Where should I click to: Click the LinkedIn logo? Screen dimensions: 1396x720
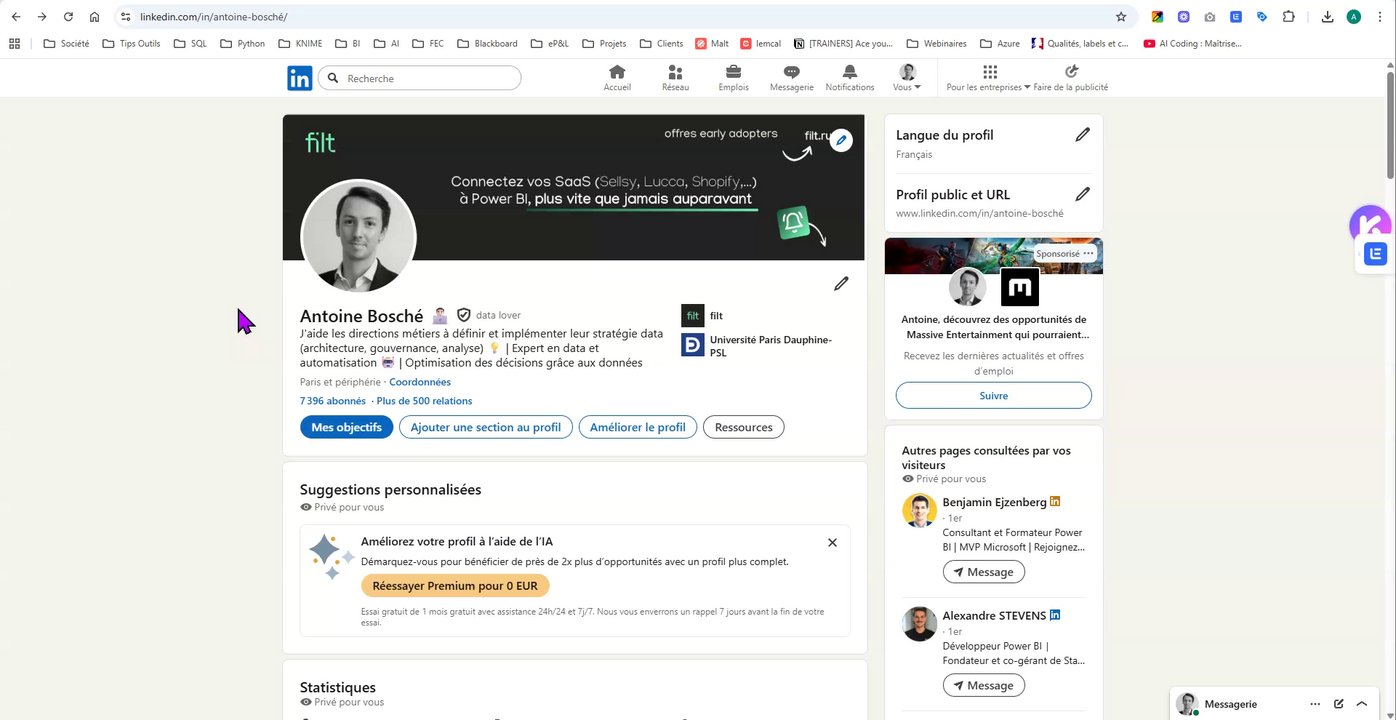tap(299, 78)
